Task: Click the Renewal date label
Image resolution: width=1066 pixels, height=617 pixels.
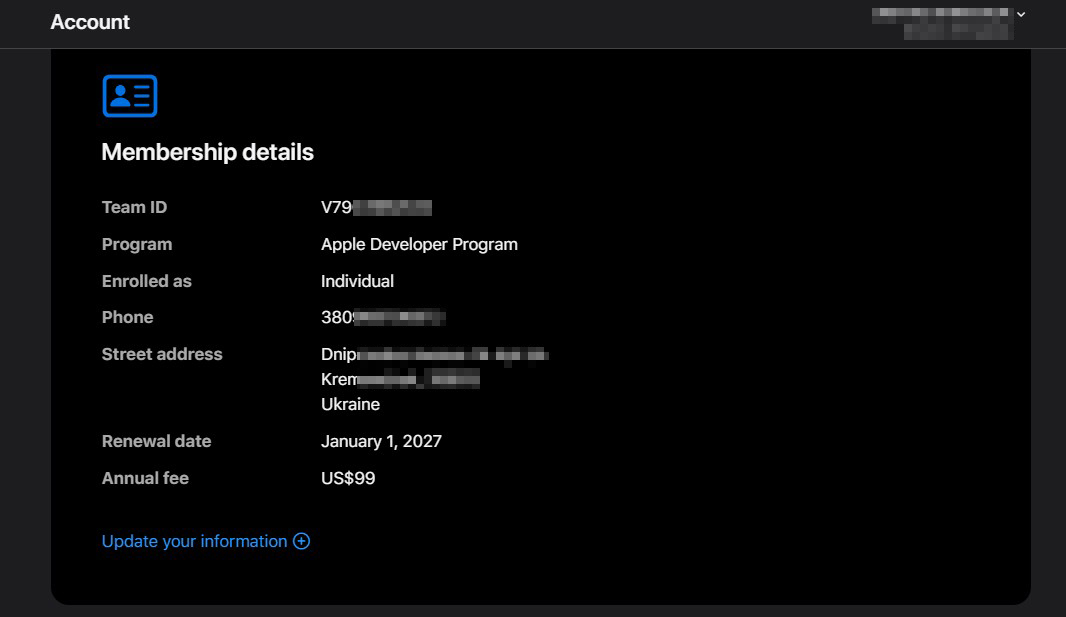Action: pyautogui.click(x=156, y=441)
